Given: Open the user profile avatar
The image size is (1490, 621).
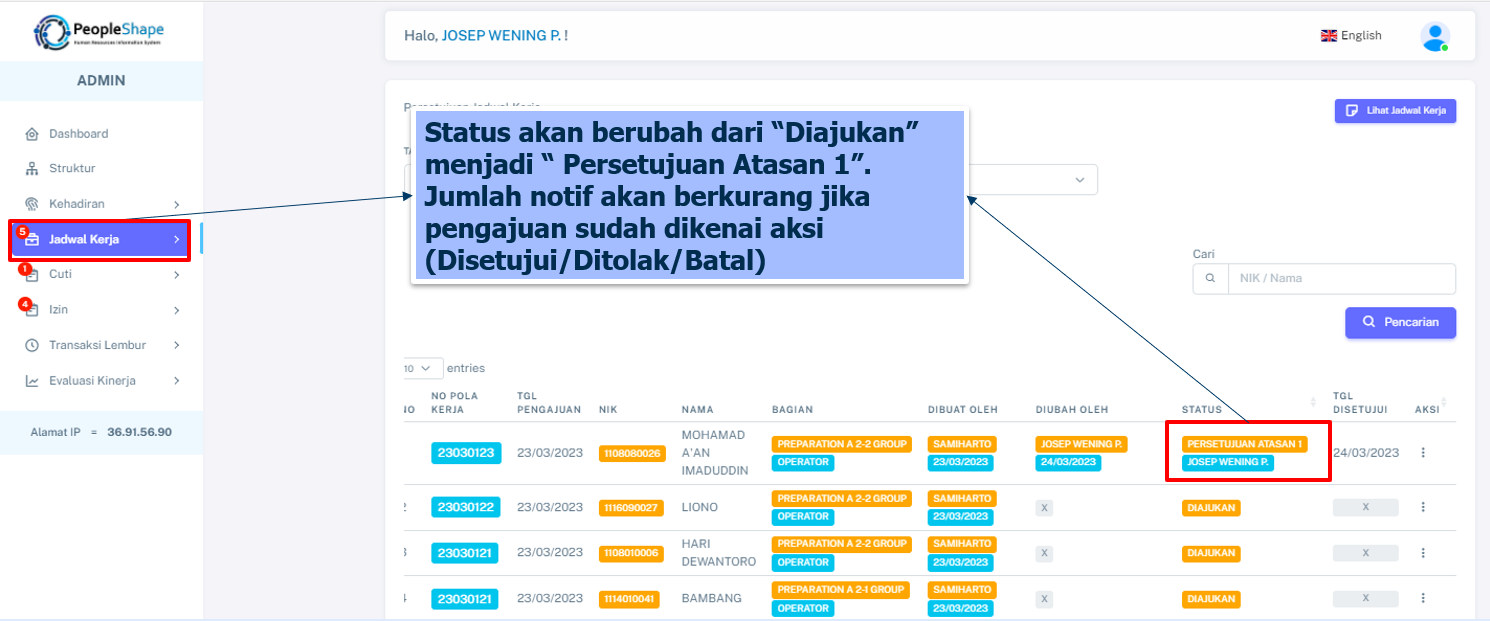Looking at the screenshot, I should 1434,37.
